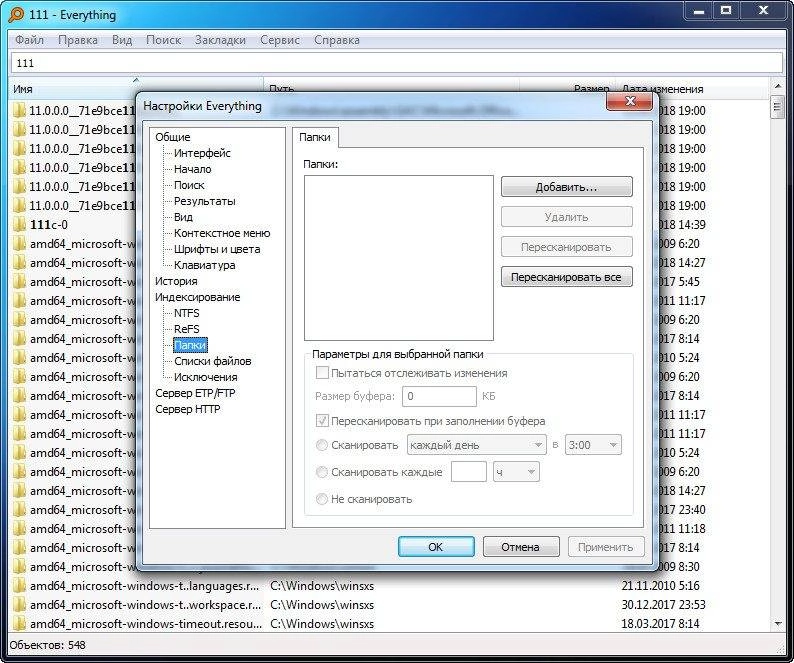Click the results vertical scrollbar thumb
794x663 pixels.
pos(777,107)
